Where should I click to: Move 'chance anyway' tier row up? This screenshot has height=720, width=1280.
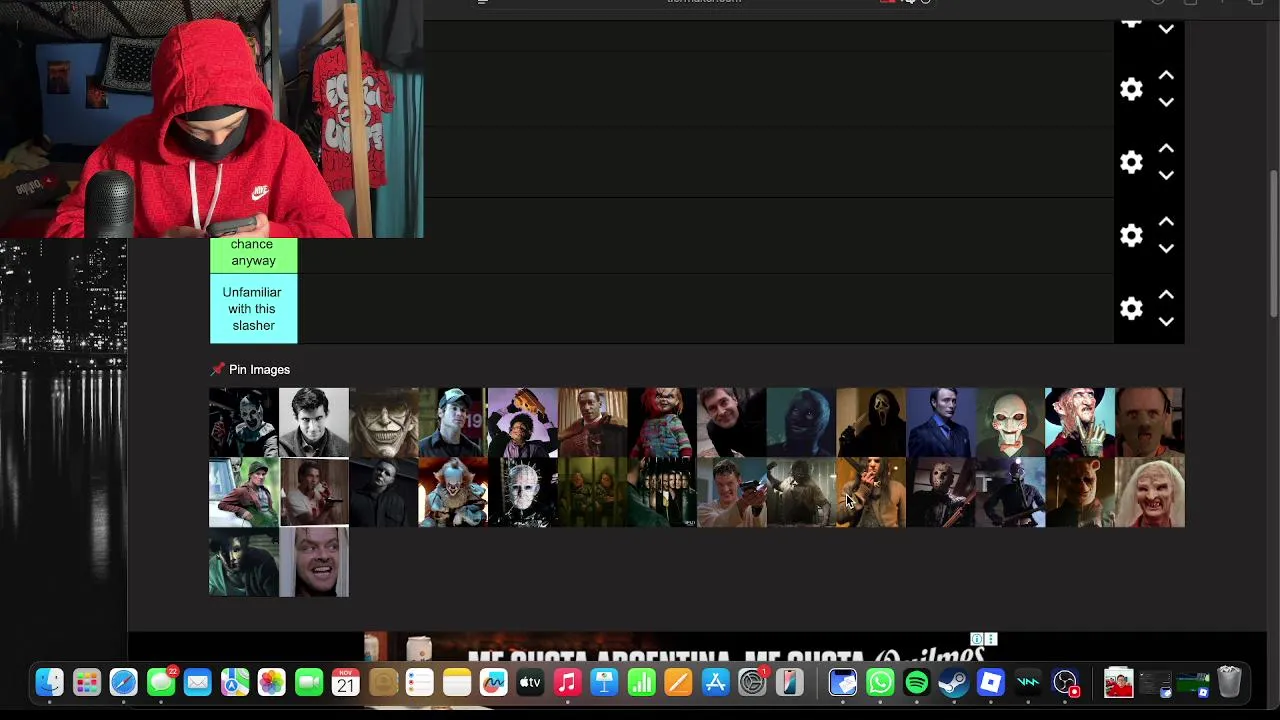[1166, 222]
